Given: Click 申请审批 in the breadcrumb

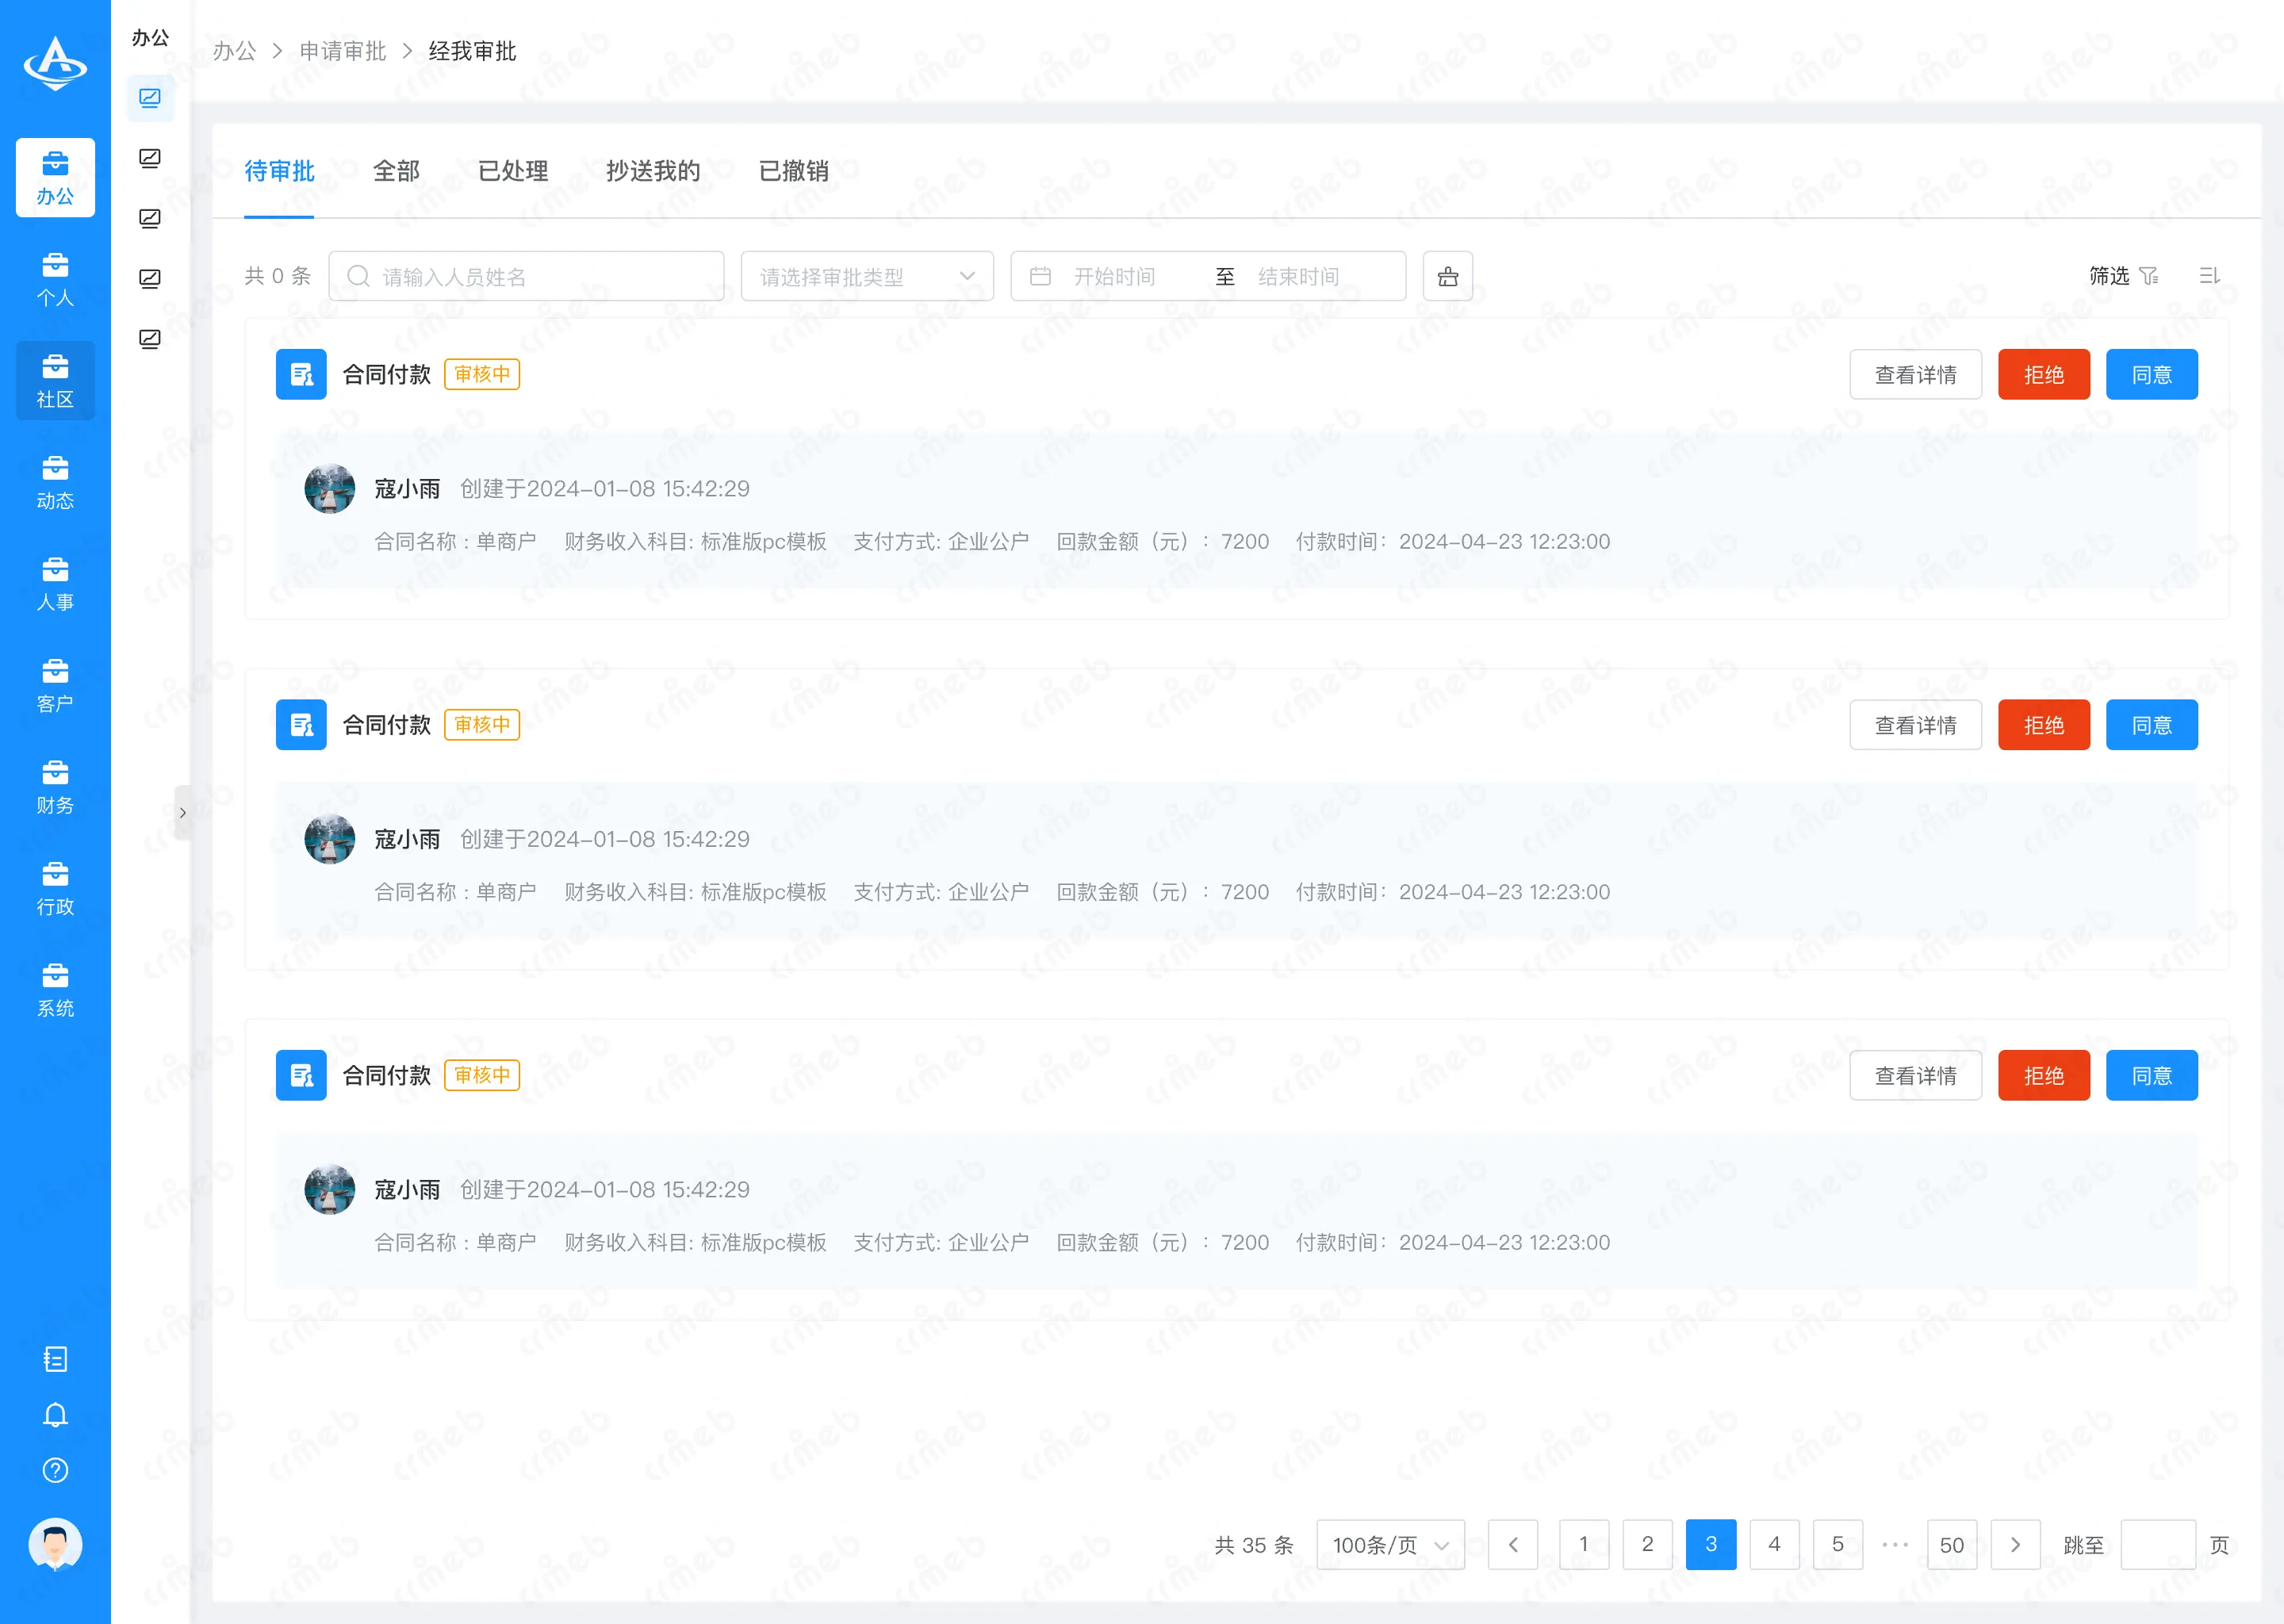Looking at the screenshot, I should pos(343,51).
